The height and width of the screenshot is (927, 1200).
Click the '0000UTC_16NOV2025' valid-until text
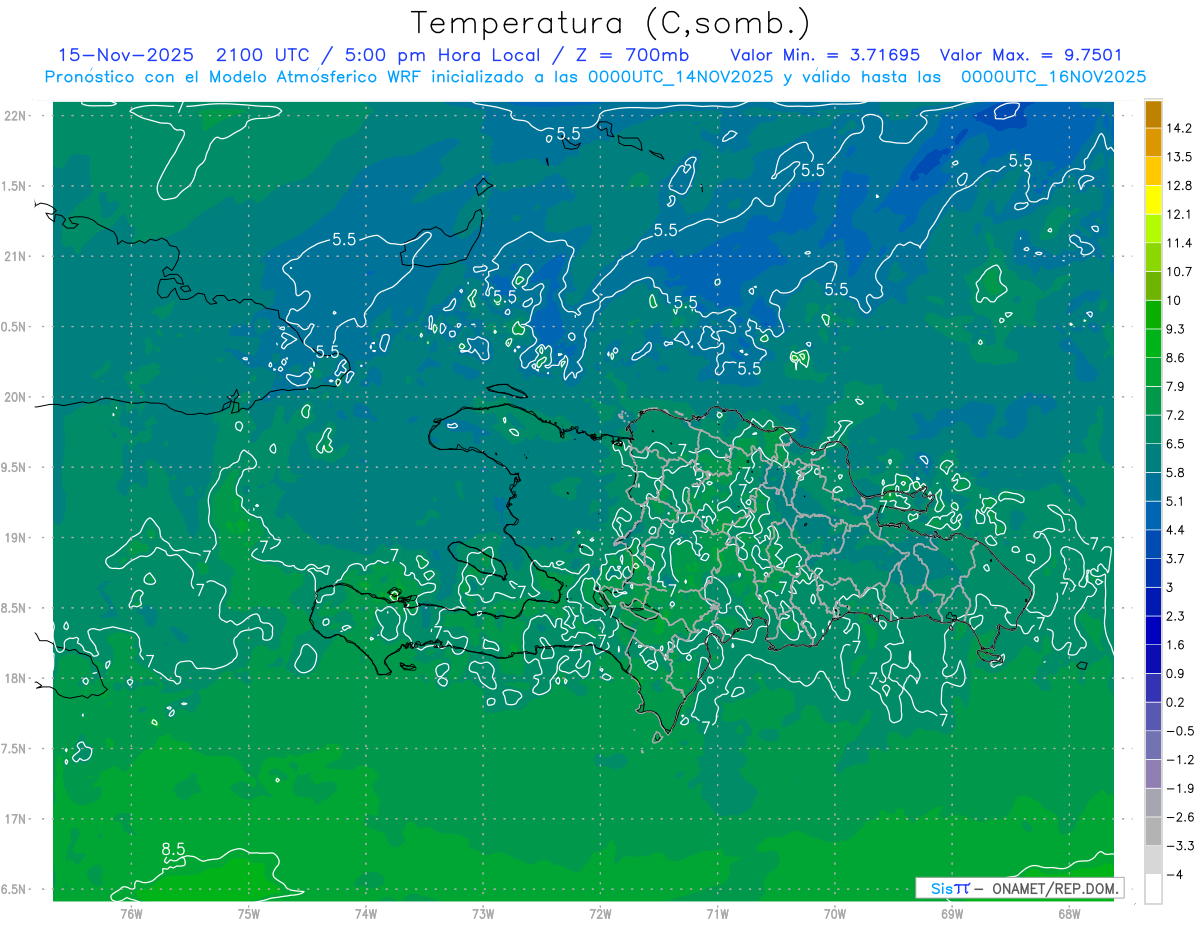1054,76
